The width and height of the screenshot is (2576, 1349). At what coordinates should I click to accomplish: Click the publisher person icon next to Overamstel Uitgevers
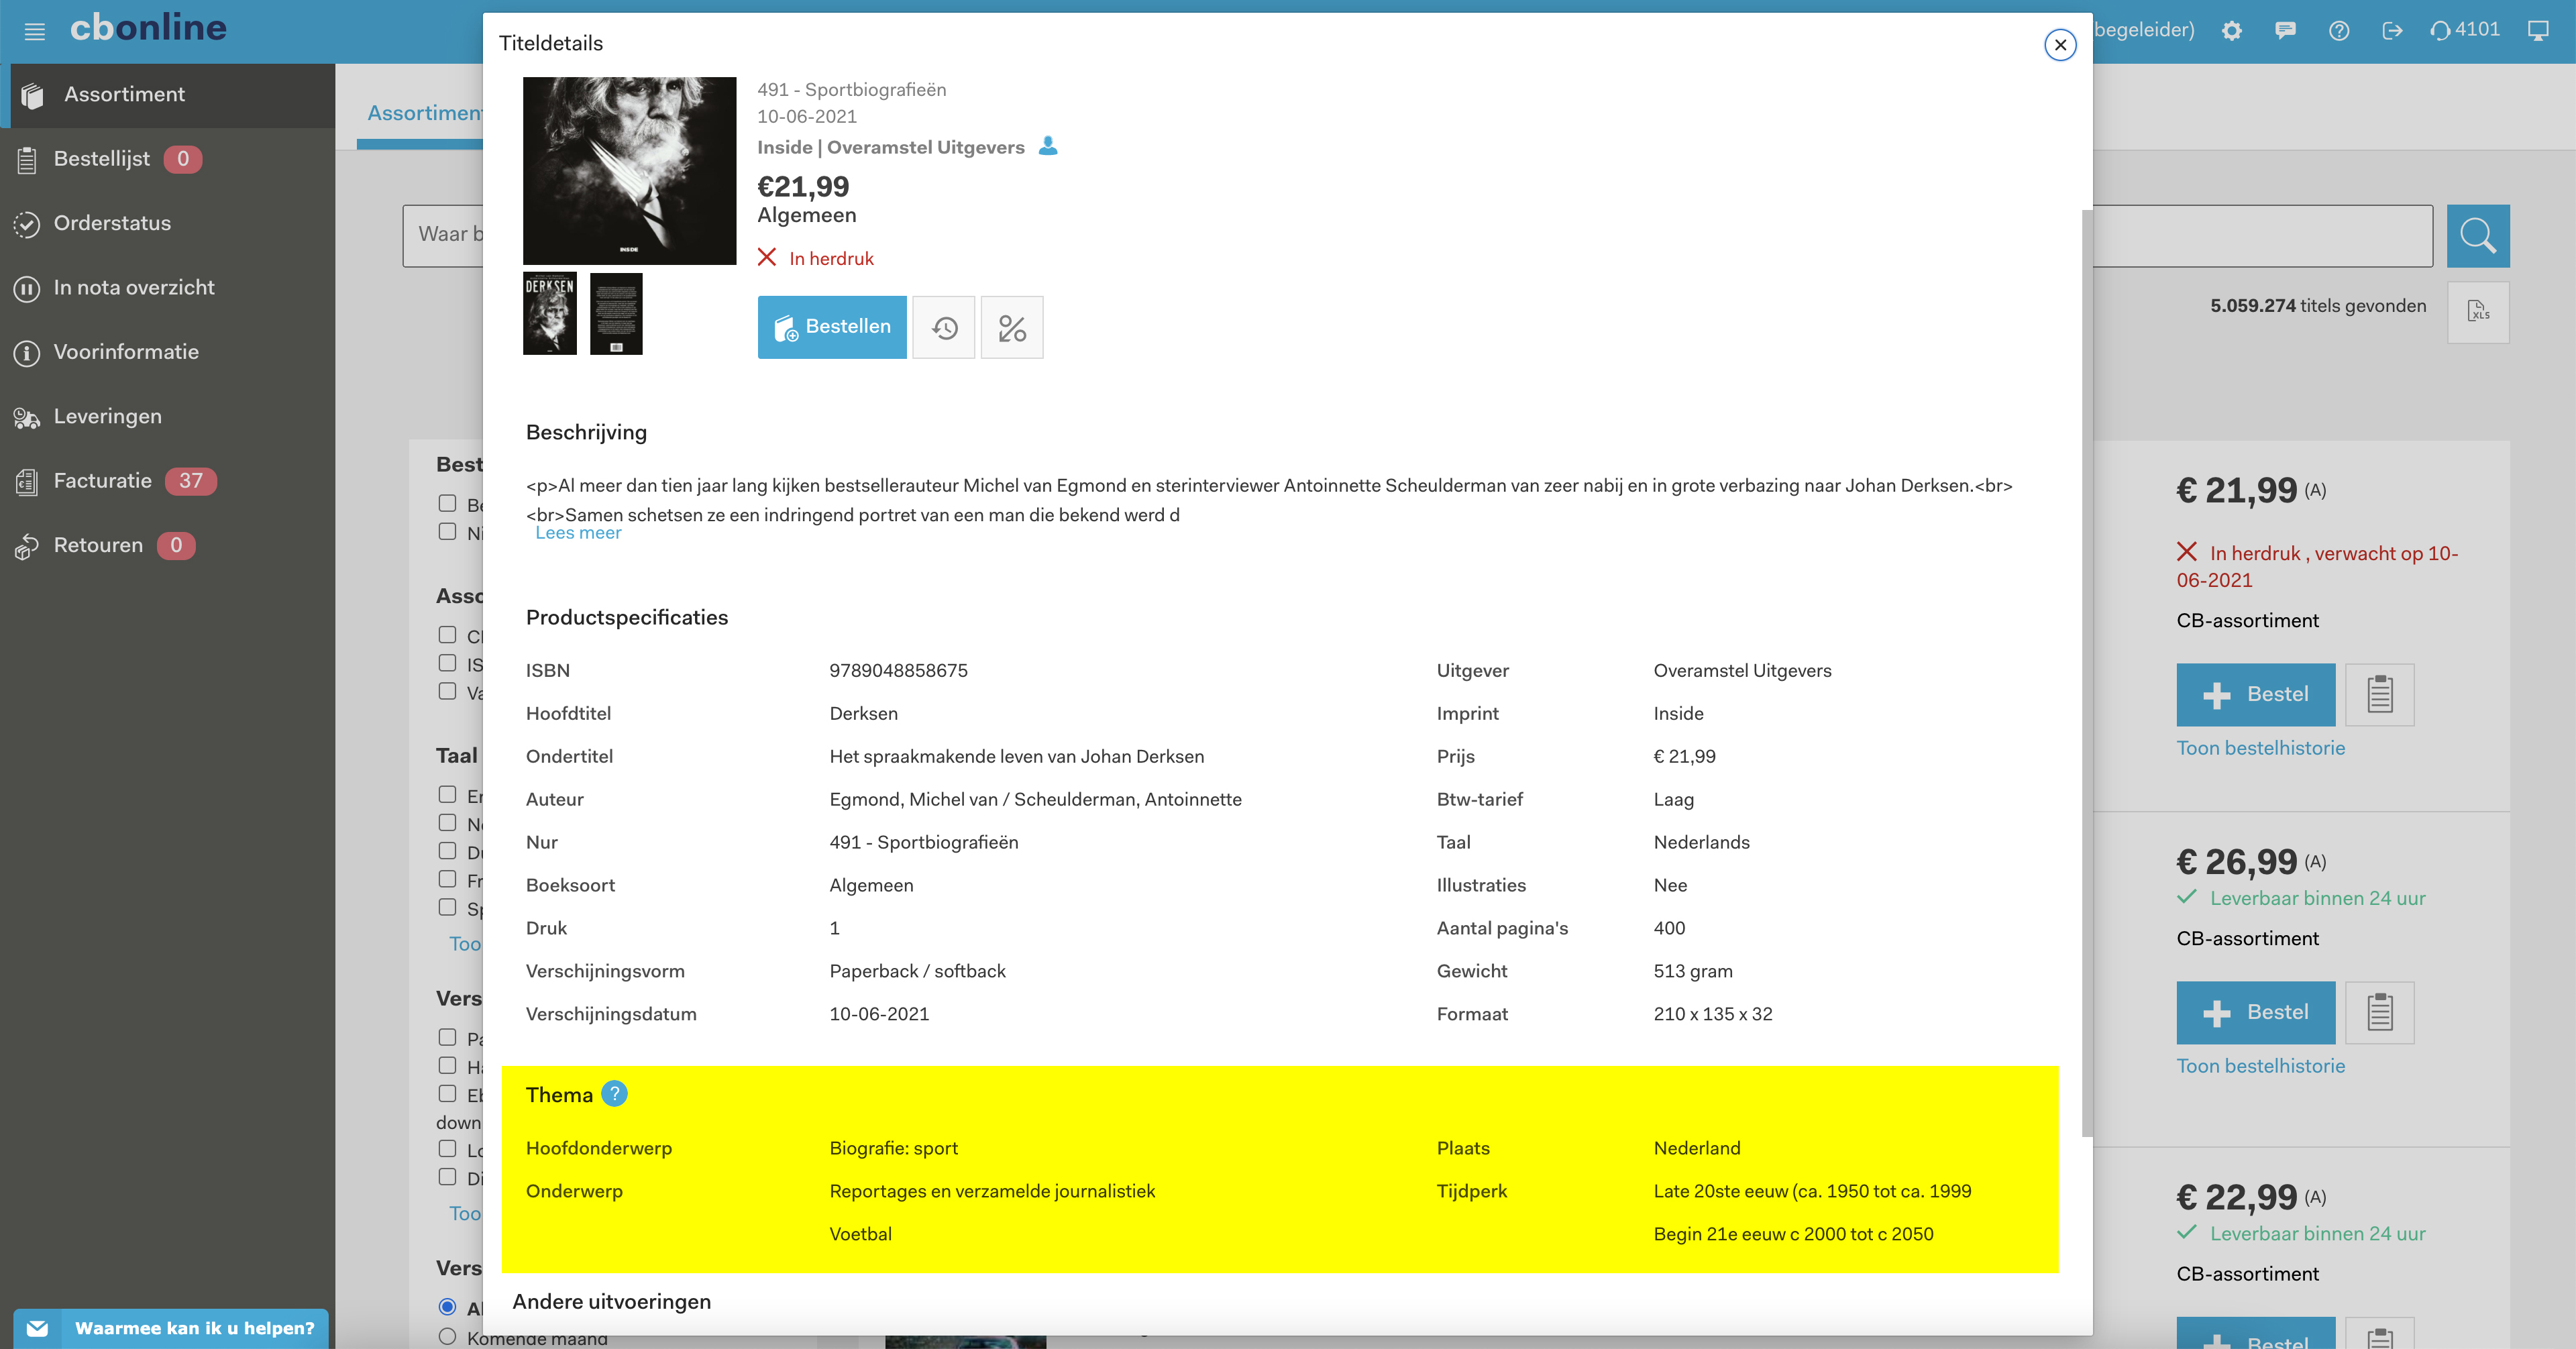click(1048, 146)
